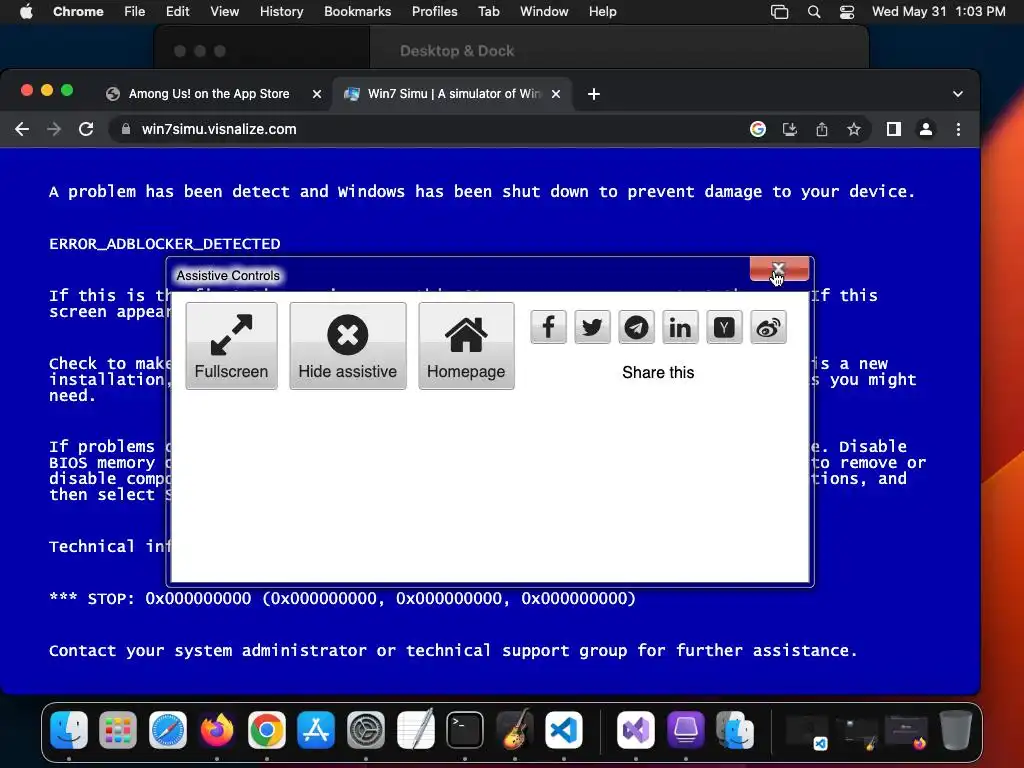The image size is (1024, 768).
Task: Share on Facebook icon
Action: point(548,327)
